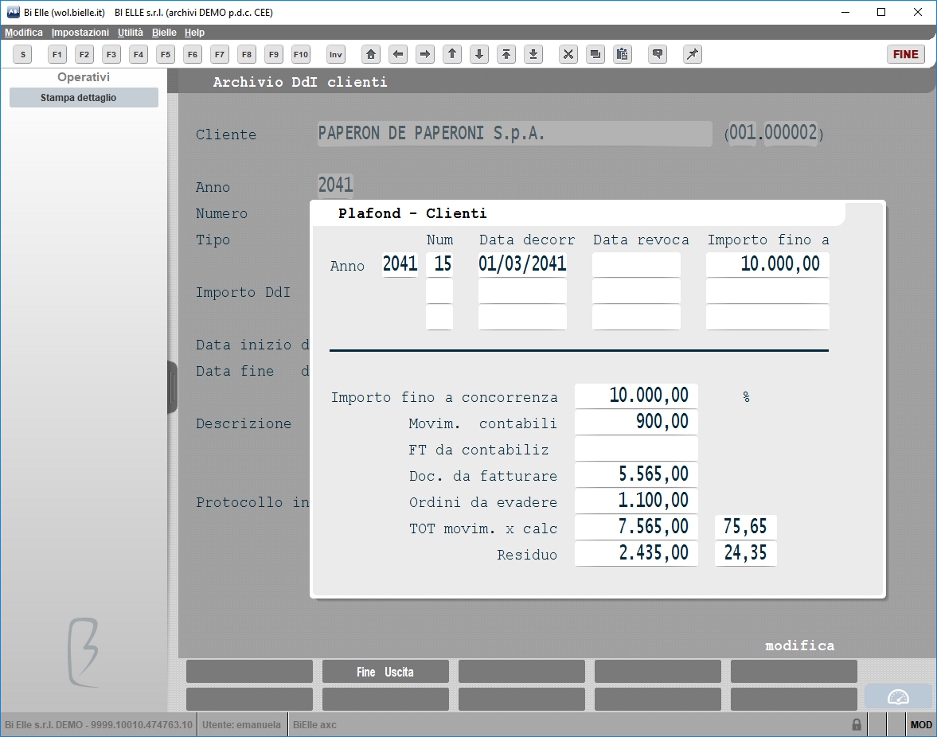Click Stampa dettaglio in Operativi panel
Image resolution: width=937 pixels, height=737 pixels.
84,97
